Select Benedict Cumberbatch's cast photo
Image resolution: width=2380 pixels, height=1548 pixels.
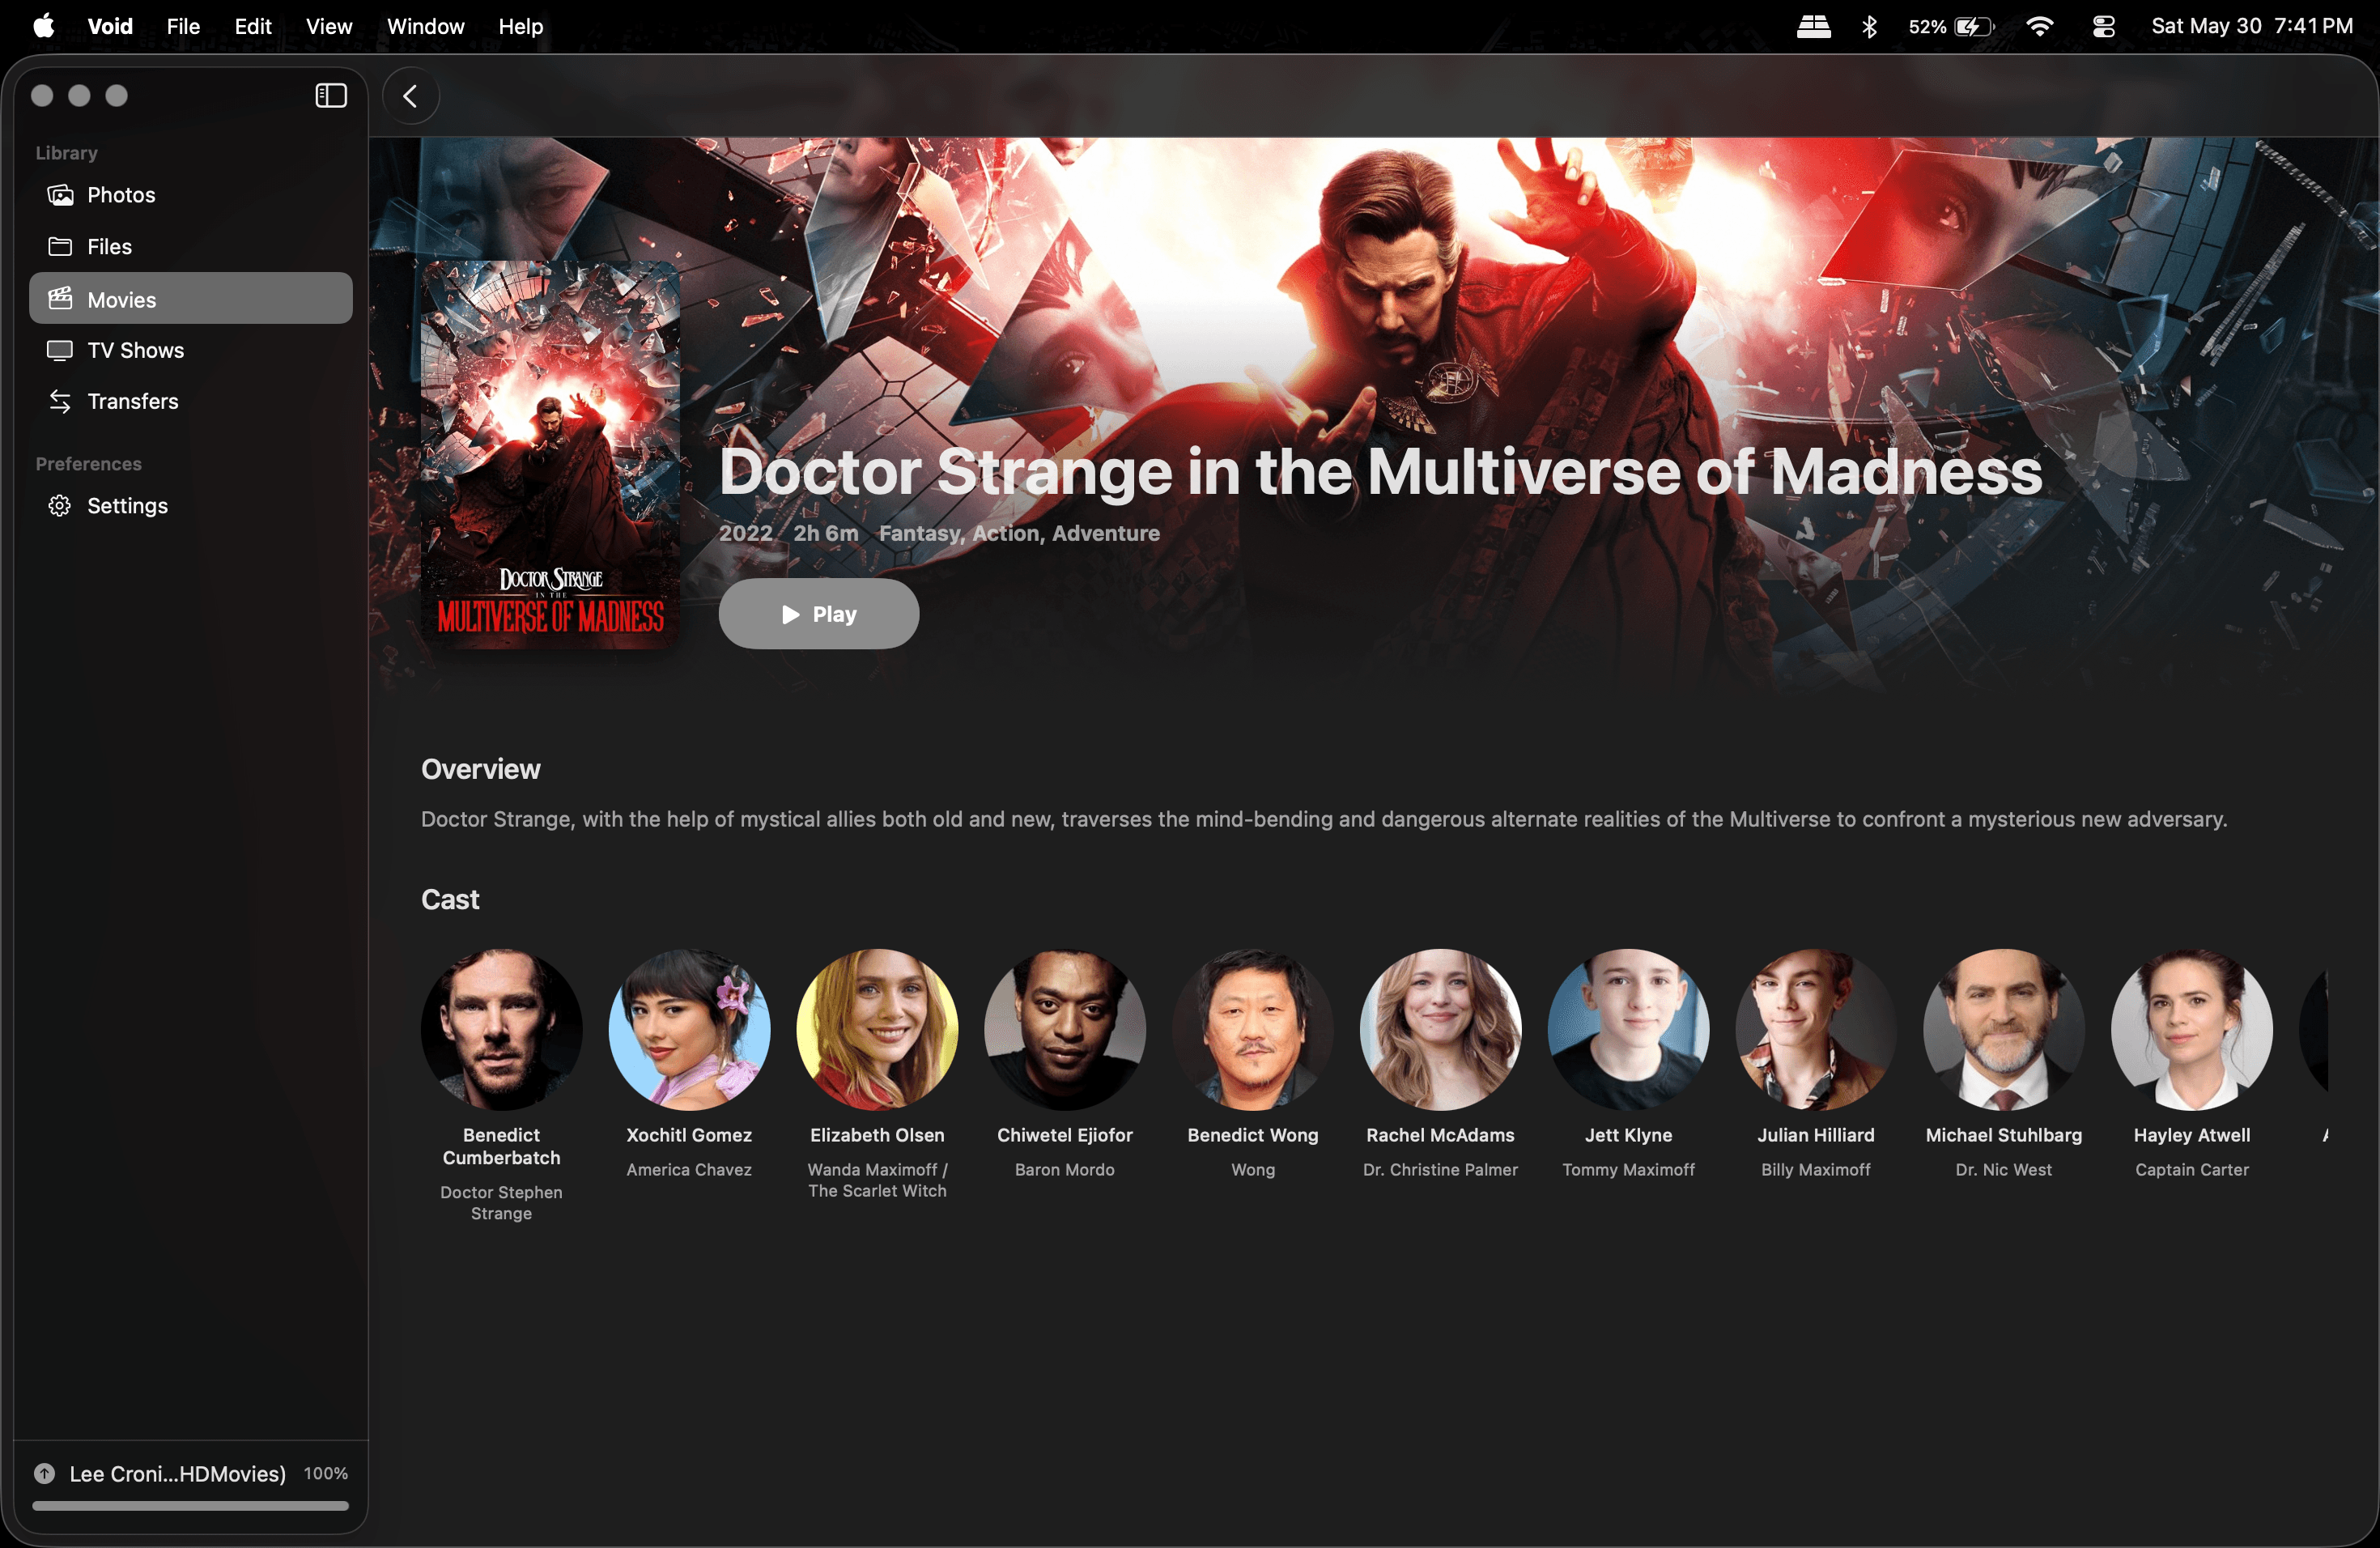pos(502,1030)
